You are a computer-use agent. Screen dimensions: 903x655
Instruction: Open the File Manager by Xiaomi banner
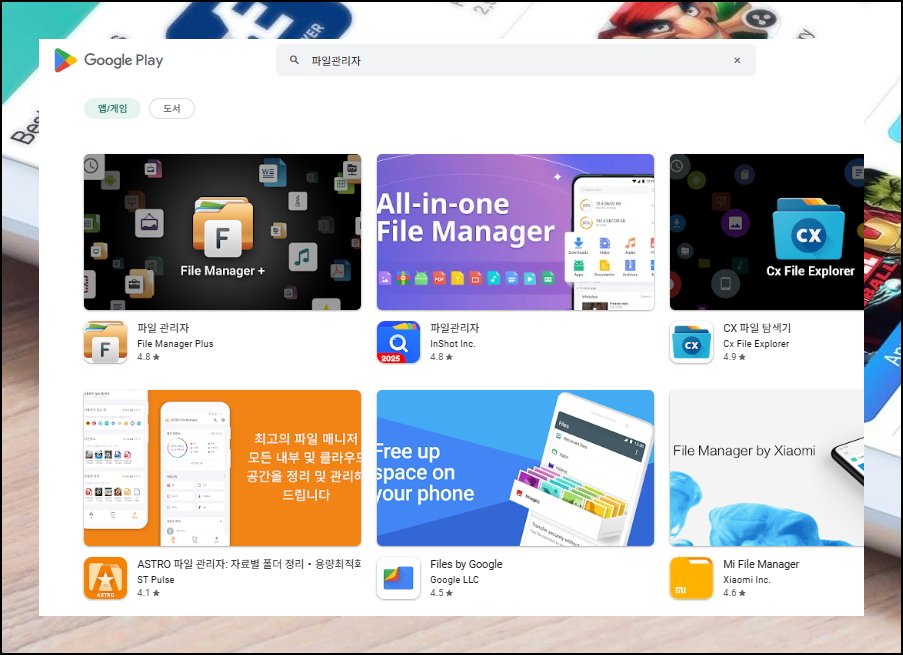point(767,468)
